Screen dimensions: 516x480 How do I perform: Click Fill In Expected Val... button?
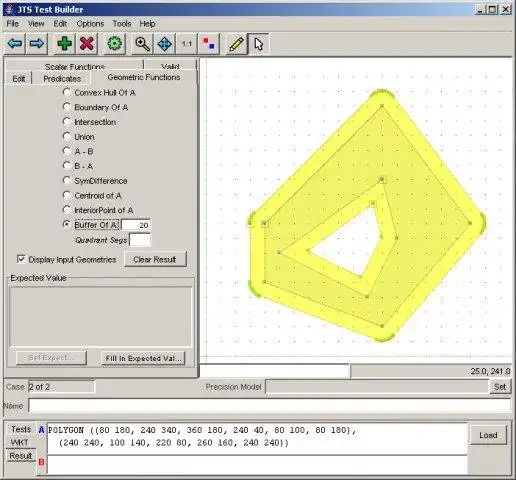pyautogui.click(x=143, y=358)
